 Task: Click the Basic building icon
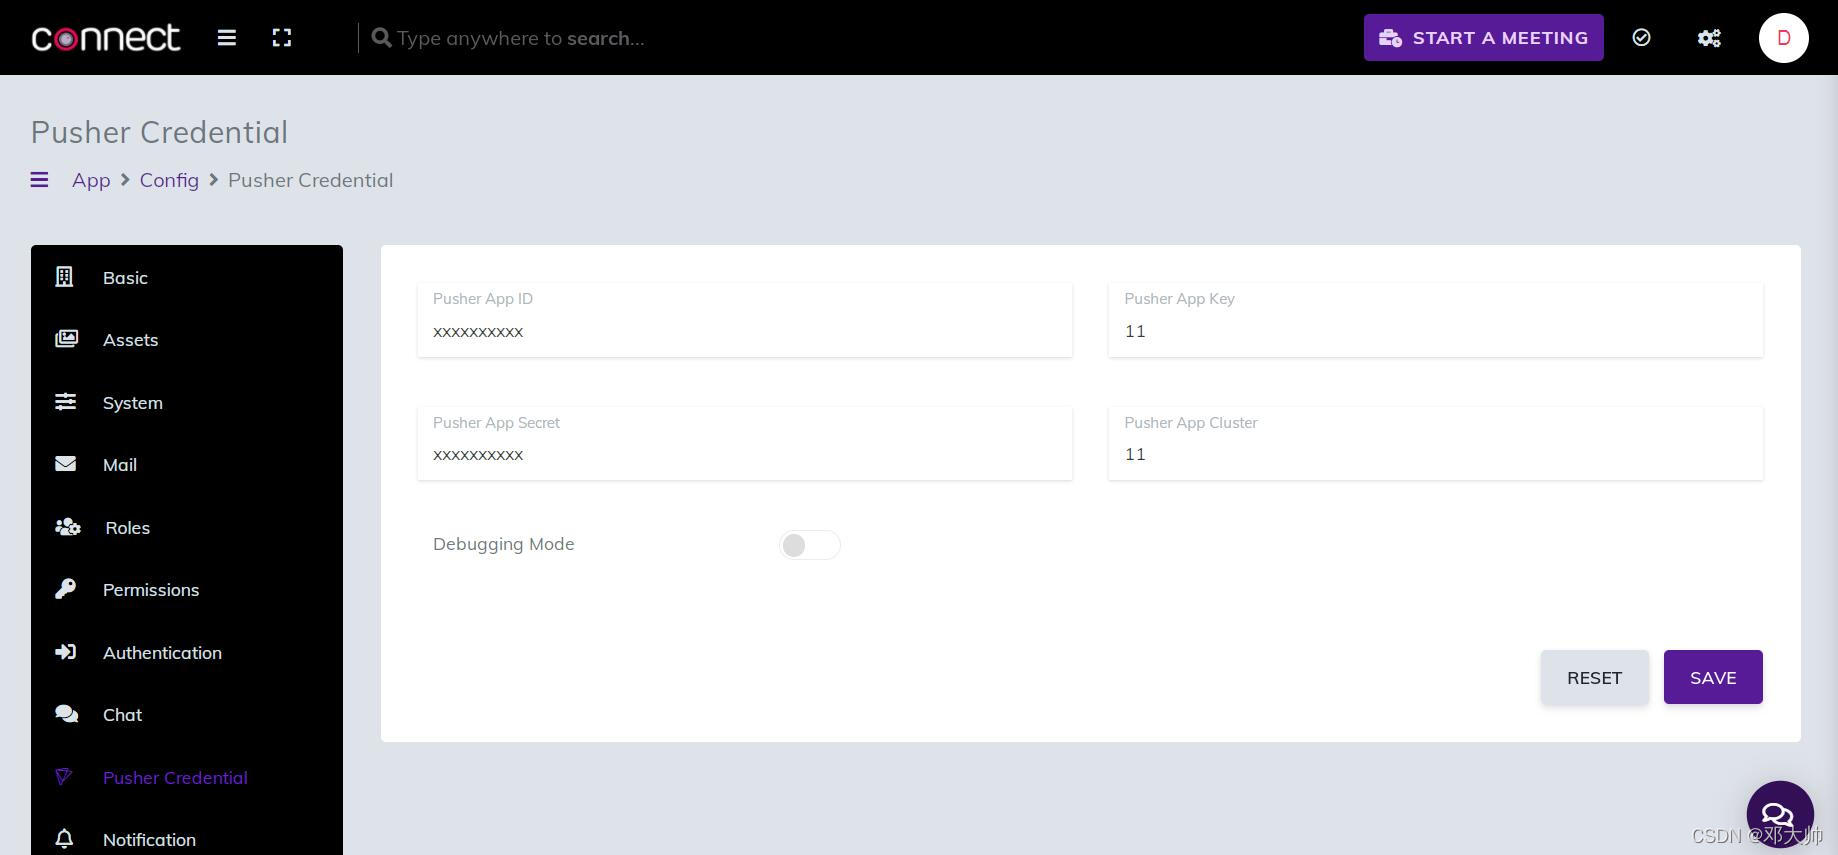[65, 277]
